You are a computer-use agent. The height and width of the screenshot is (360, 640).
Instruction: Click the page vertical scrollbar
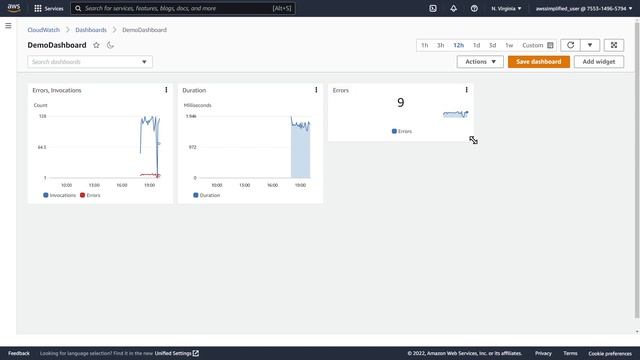(x=637, y=169)
